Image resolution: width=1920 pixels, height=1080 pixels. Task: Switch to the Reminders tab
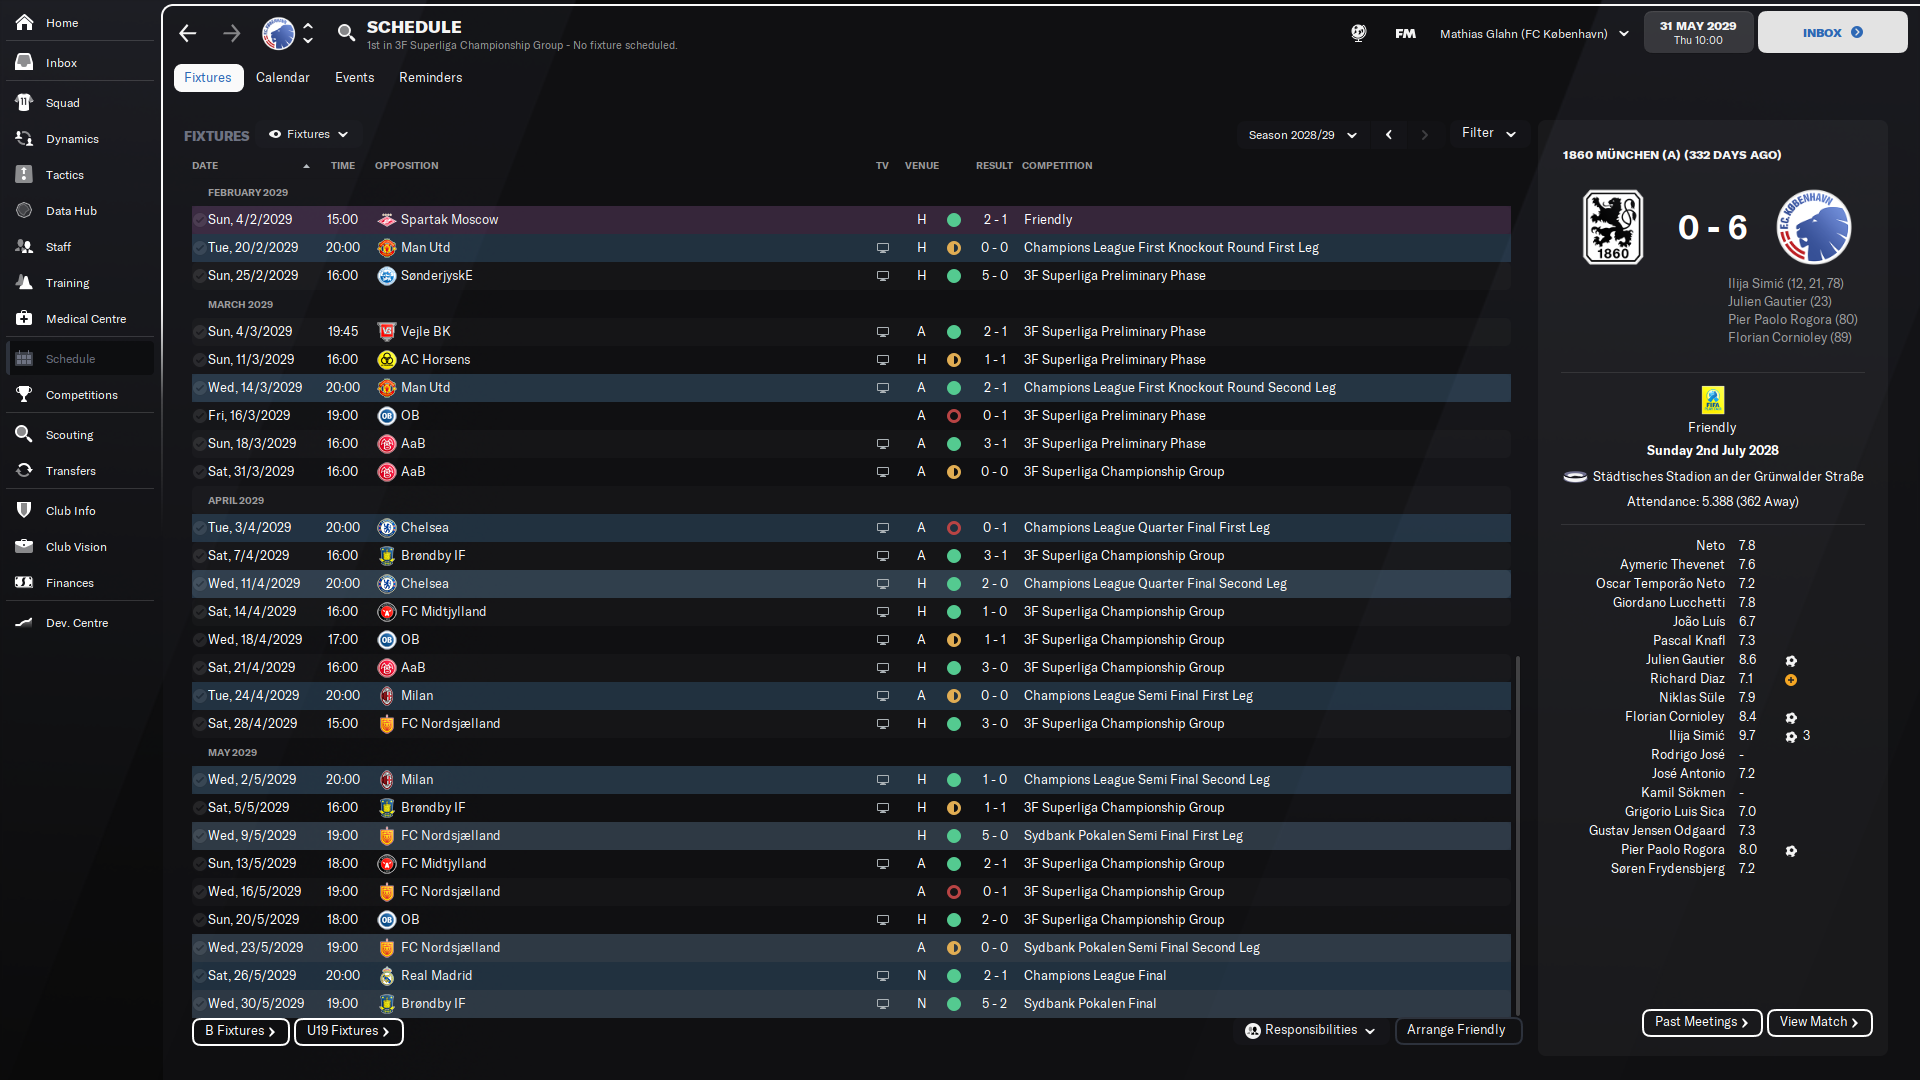[x=430, y=78]
